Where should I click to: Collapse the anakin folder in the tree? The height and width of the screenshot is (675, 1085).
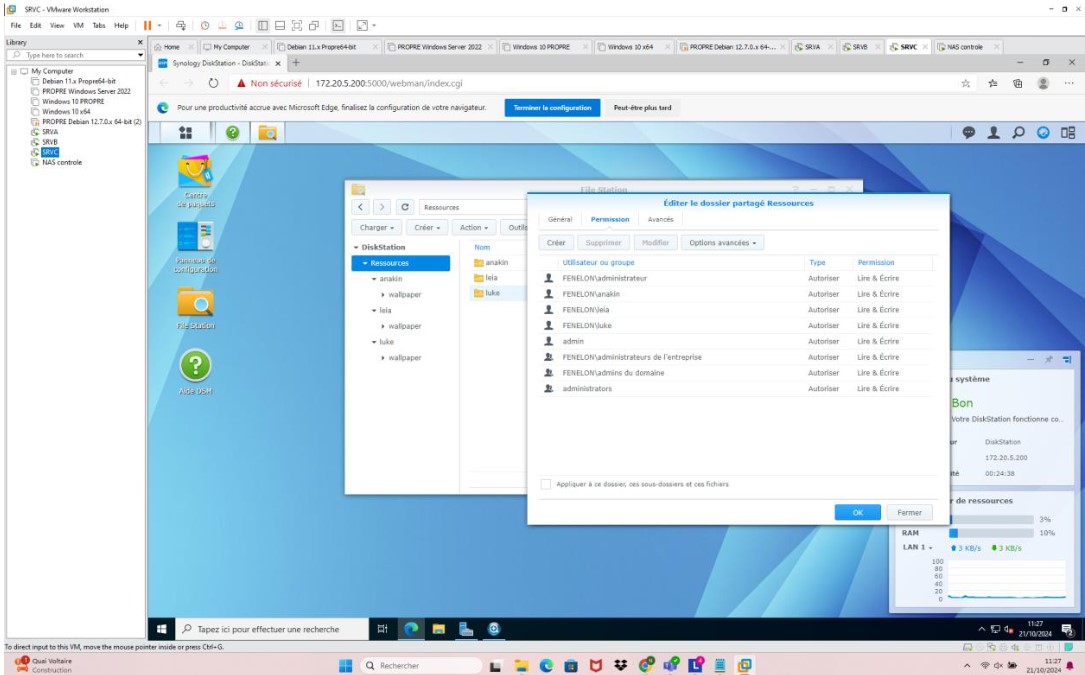pyautogui.click(x=374, y=279)
